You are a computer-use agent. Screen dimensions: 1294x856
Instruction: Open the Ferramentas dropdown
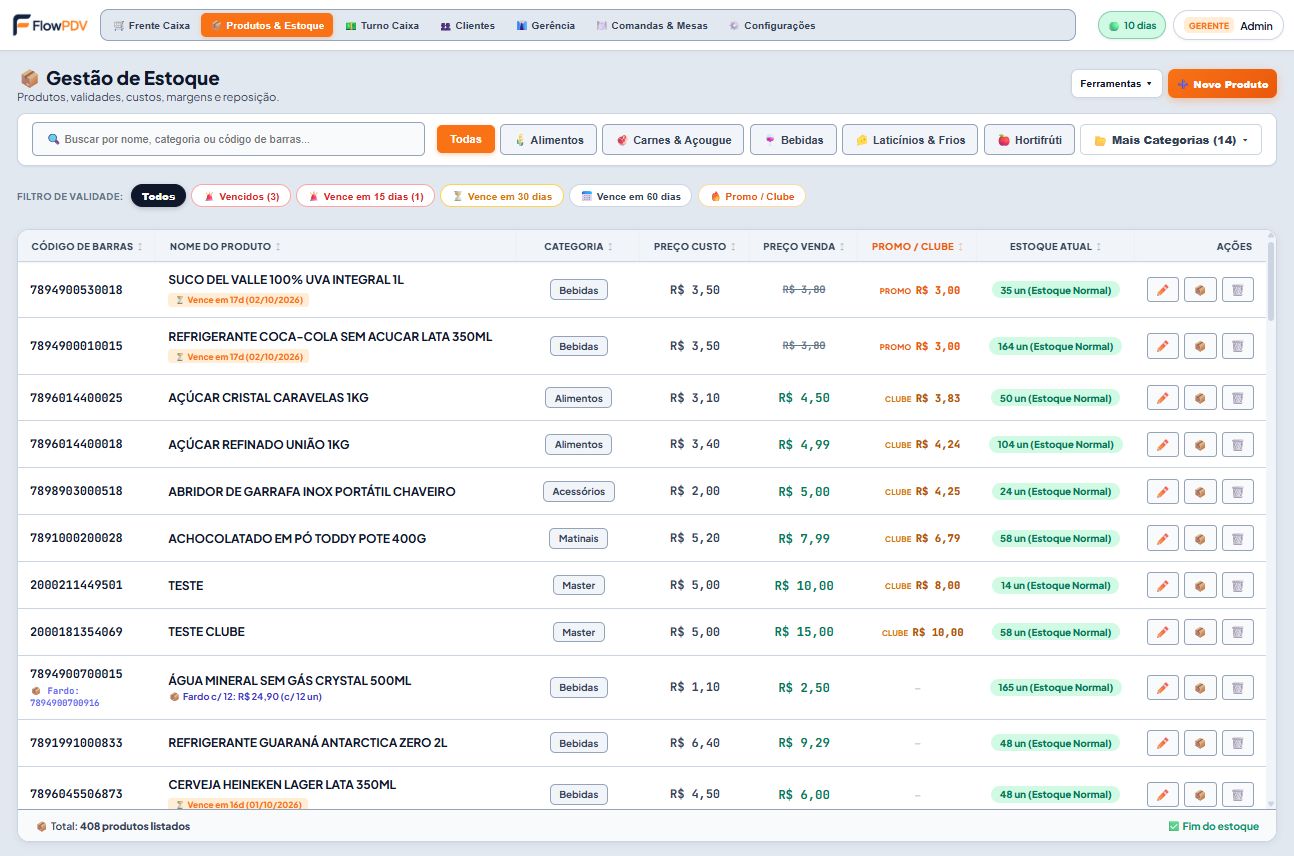1117,84
